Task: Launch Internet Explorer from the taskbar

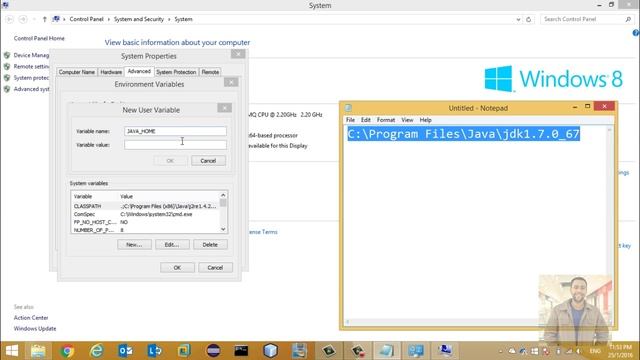Action: [96, 351]
